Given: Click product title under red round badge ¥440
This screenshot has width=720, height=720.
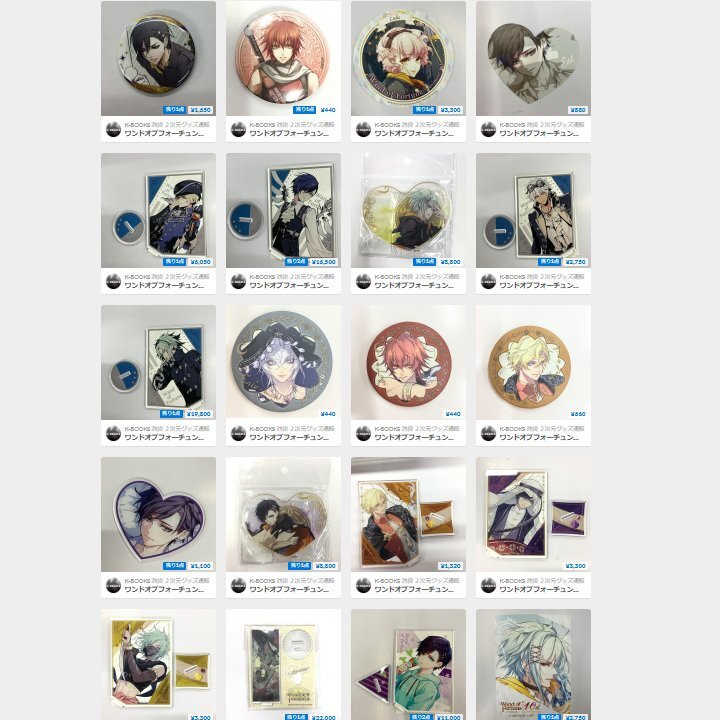Looking at the screenshot, I should tap(414, 438).
